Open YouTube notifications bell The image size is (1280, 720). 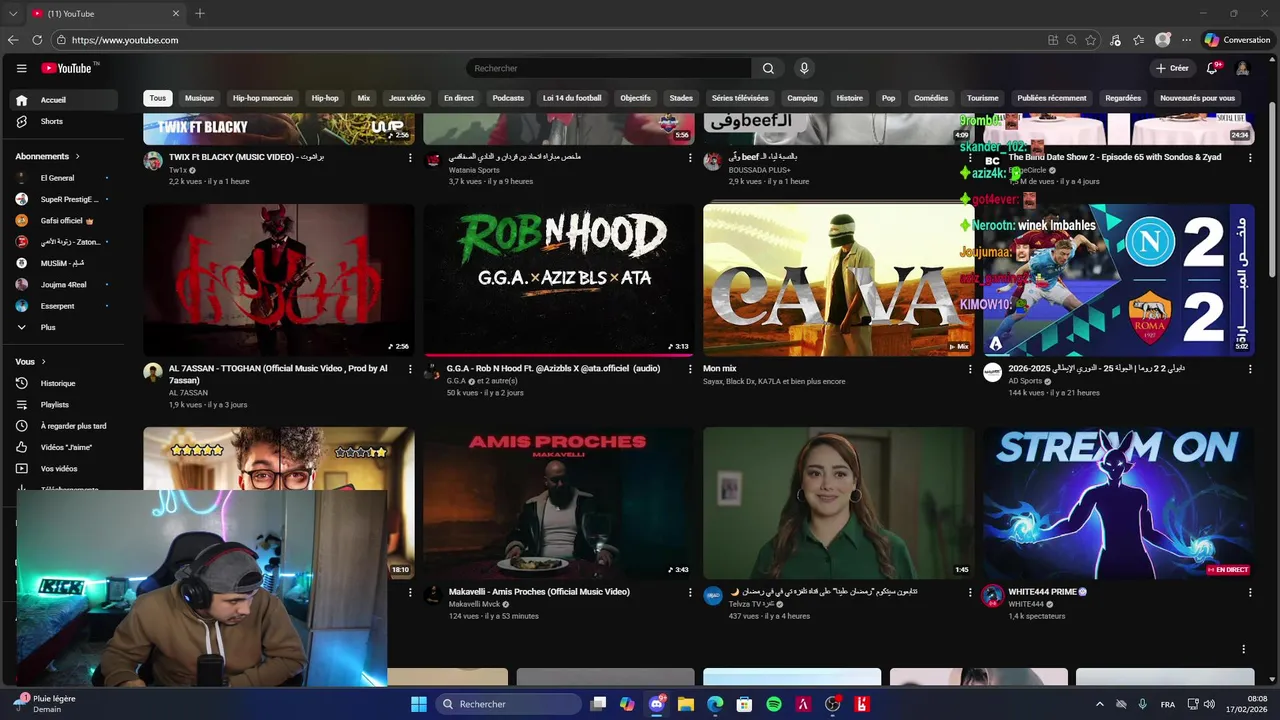coord(1212,68)
